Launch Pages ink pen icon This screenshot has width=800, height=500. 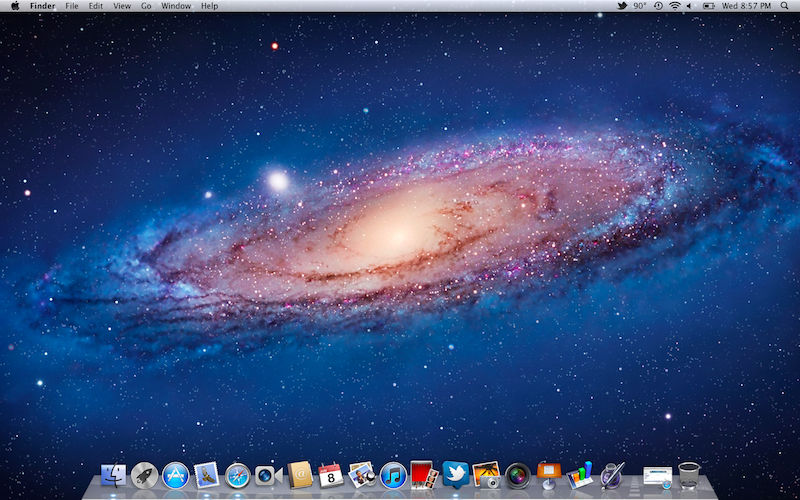click(x=612, y=475)
